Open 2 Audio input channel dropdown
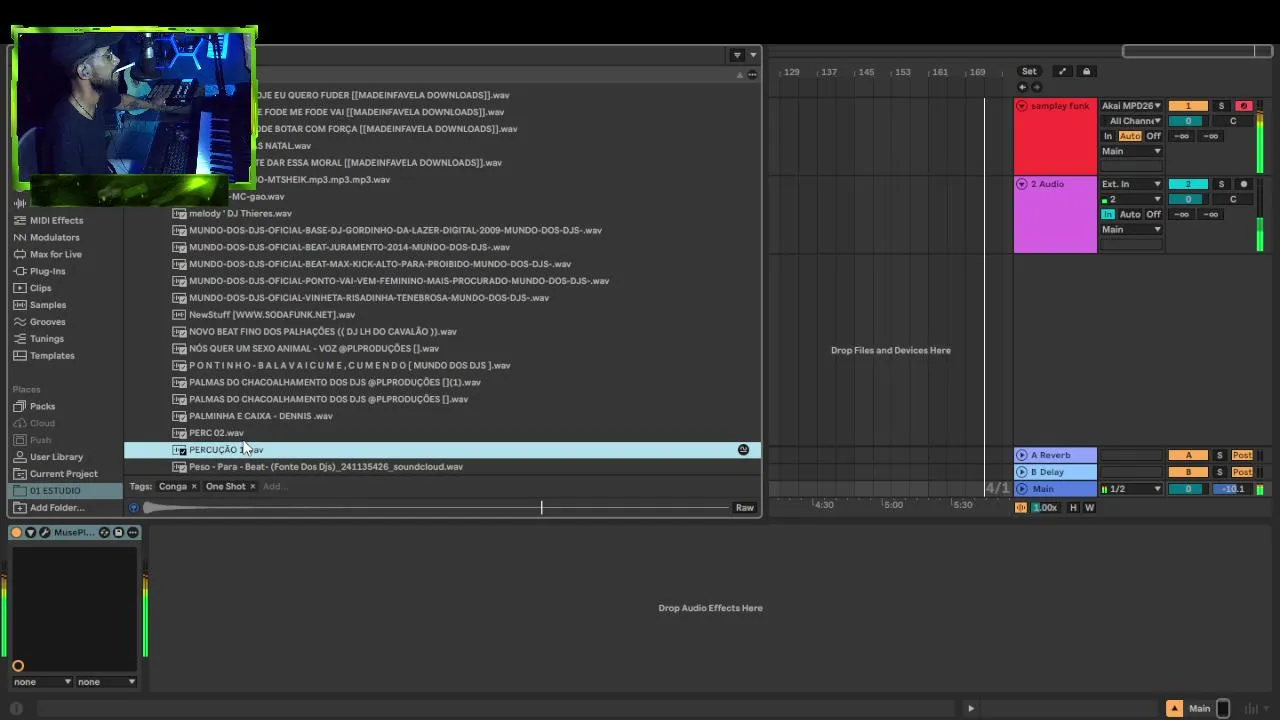Image resolution: width=1280 pixels, height=720 pixels. point(1131,199)
